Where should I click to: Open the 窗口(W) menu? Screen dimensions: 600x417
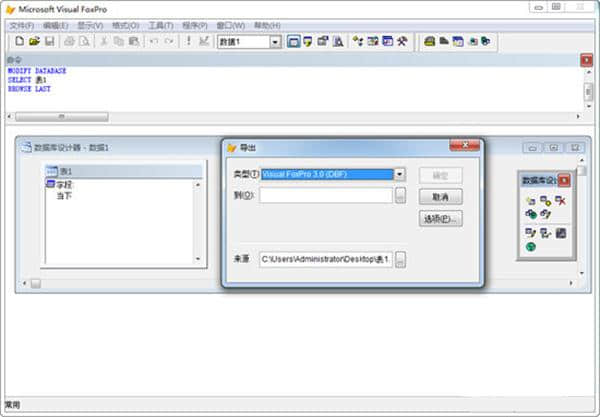point(231,26)
